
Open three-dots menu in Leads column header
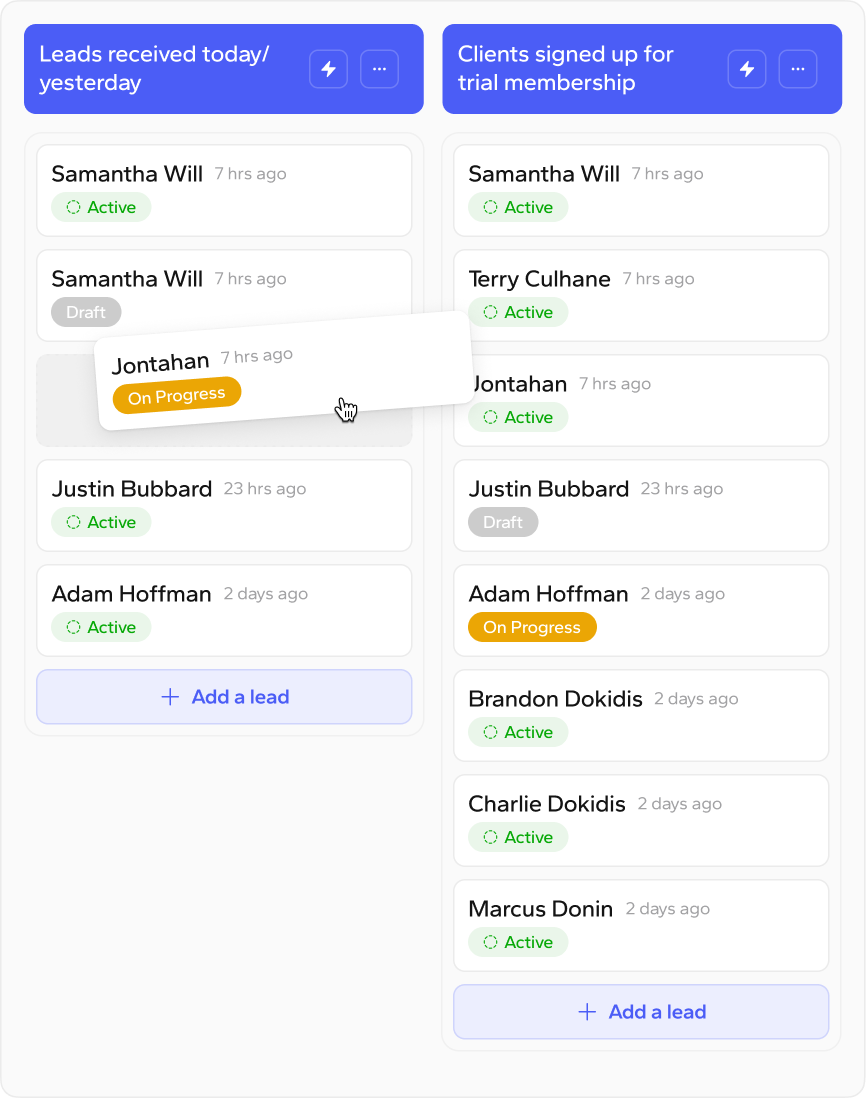[x=379, y=69]
